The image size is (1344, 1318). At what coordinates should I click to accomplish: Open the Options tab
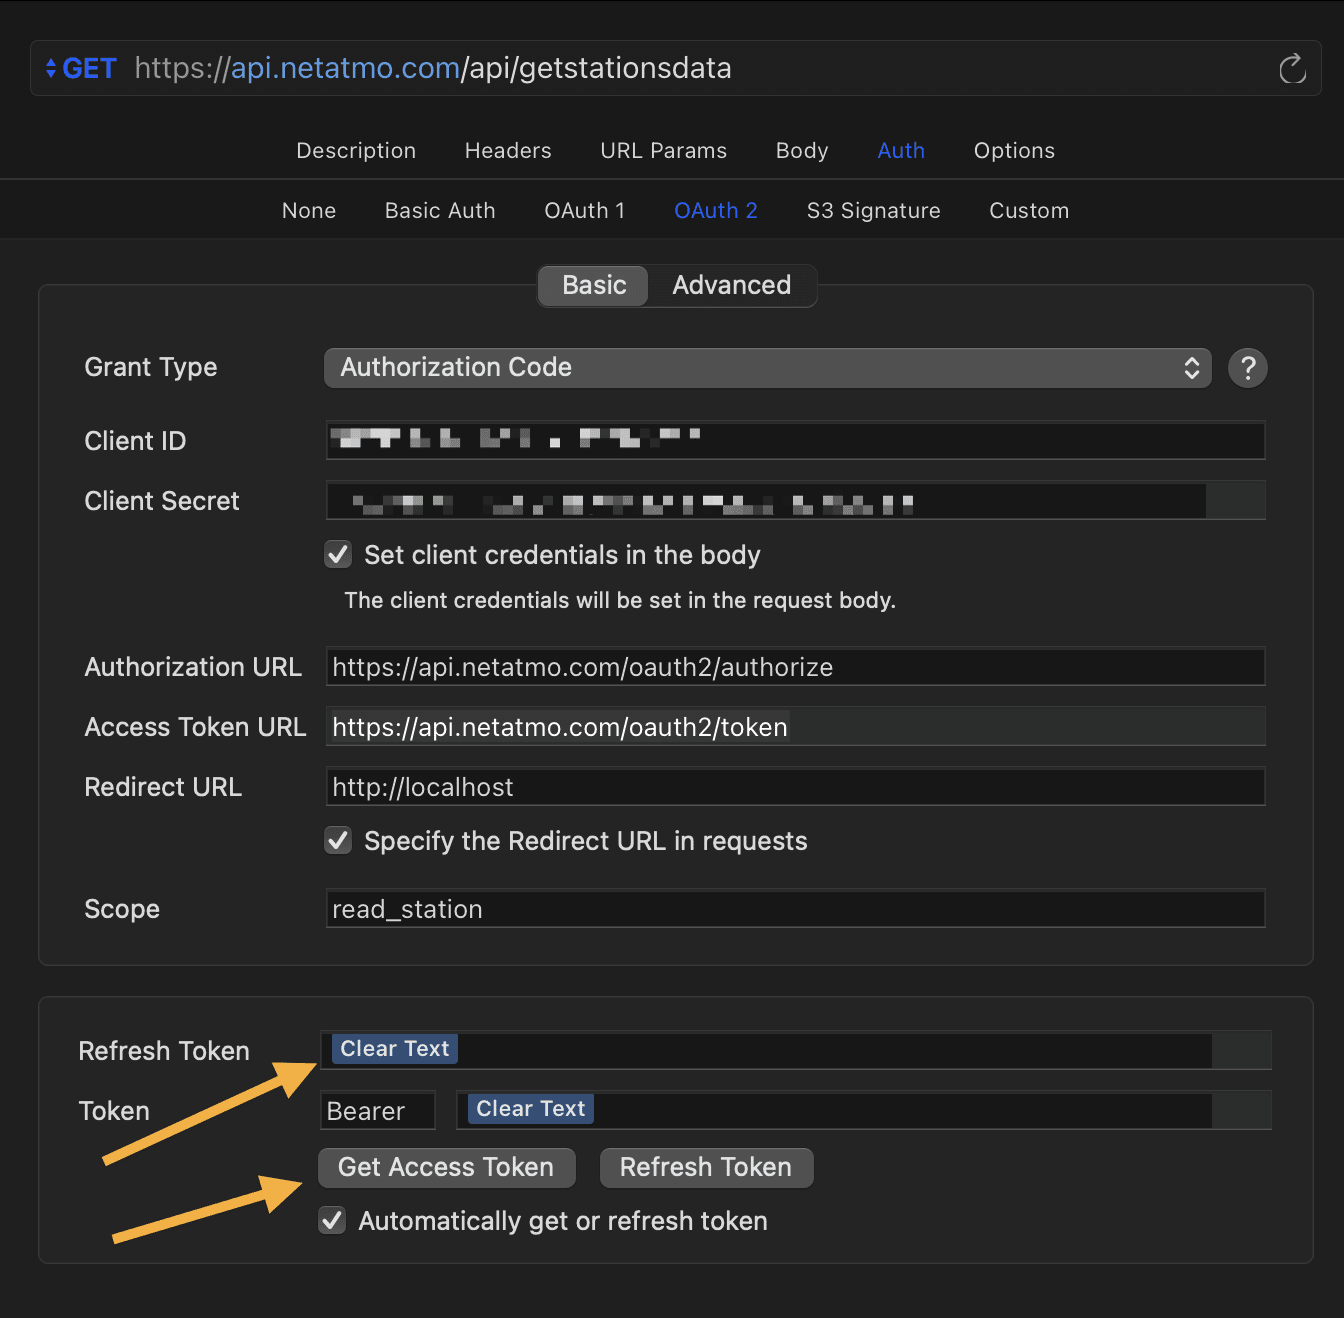pos(1014,150)
